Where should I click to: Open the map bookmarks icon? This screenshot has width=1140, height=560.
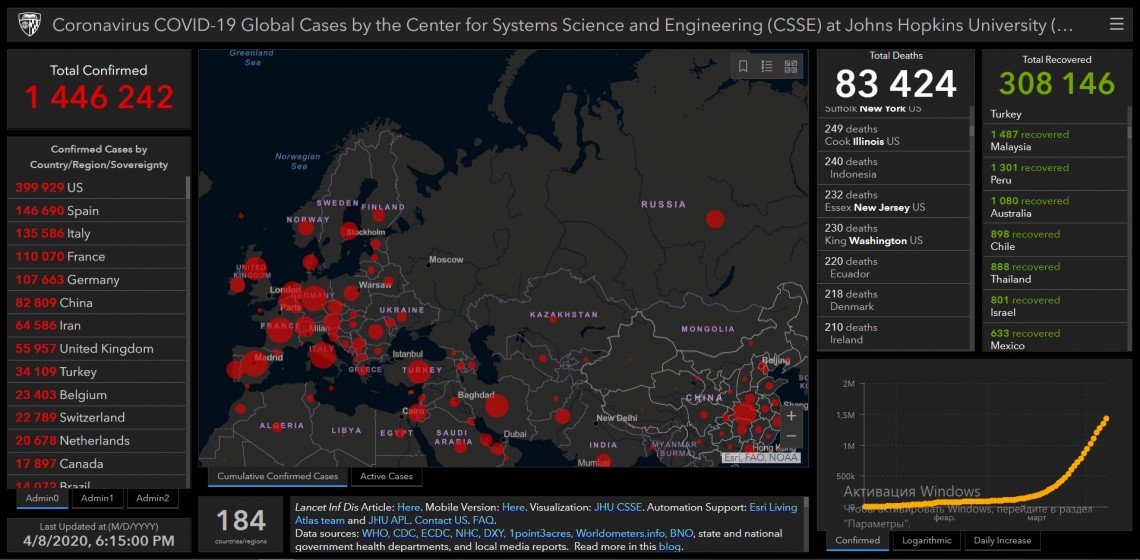point(743,66)
